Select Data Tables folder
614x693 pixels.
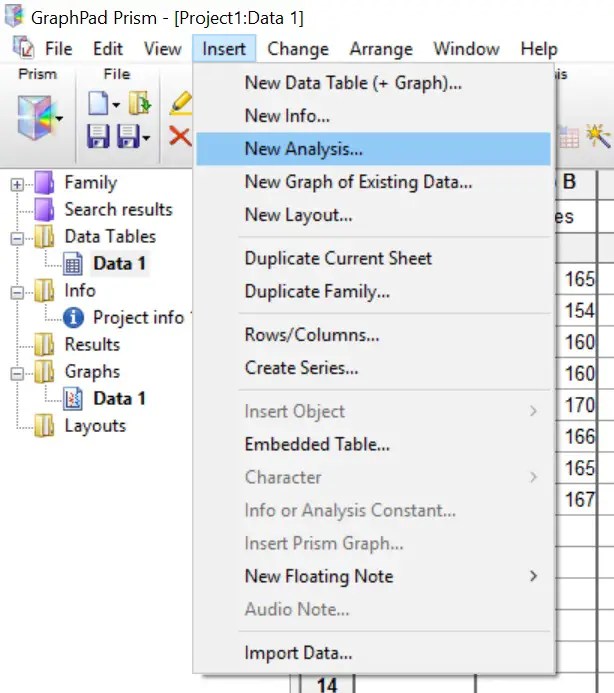tap(110, 236)
